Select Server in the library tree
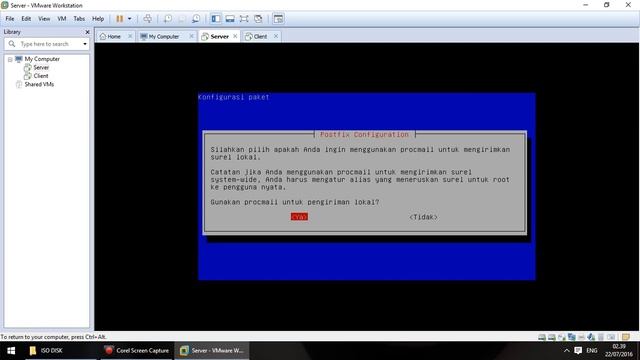The height and width of the screenshot is (360, 640). 41,67
